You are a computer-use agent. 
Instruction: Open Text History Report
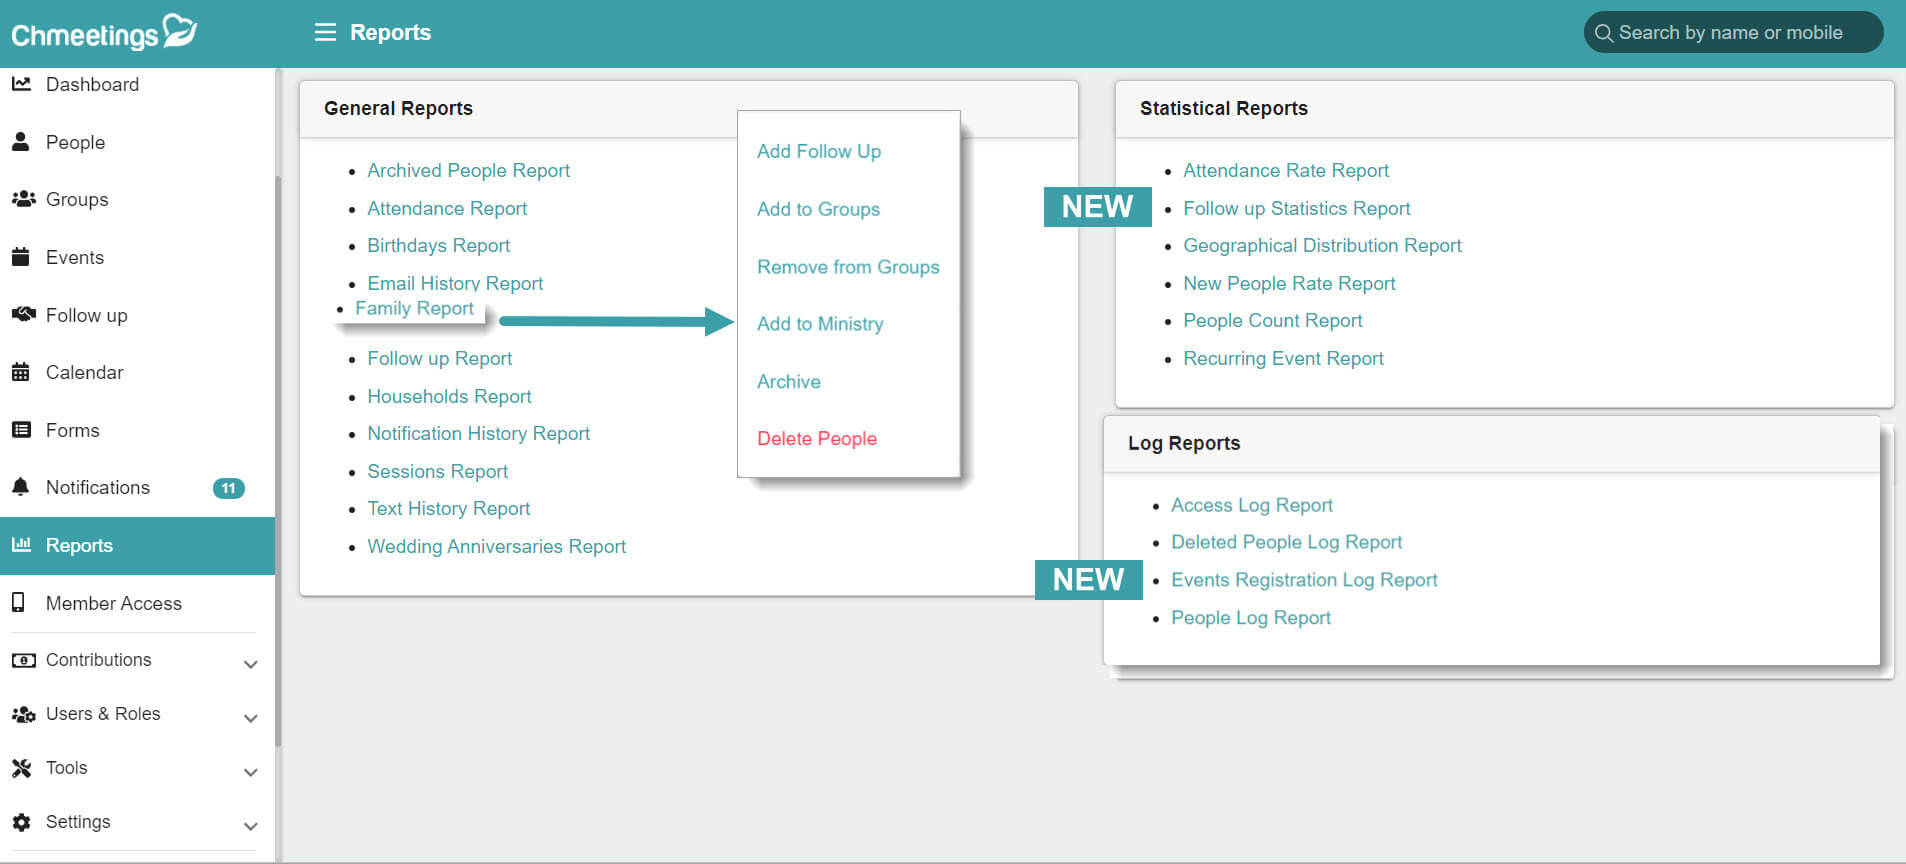(448, 508)
